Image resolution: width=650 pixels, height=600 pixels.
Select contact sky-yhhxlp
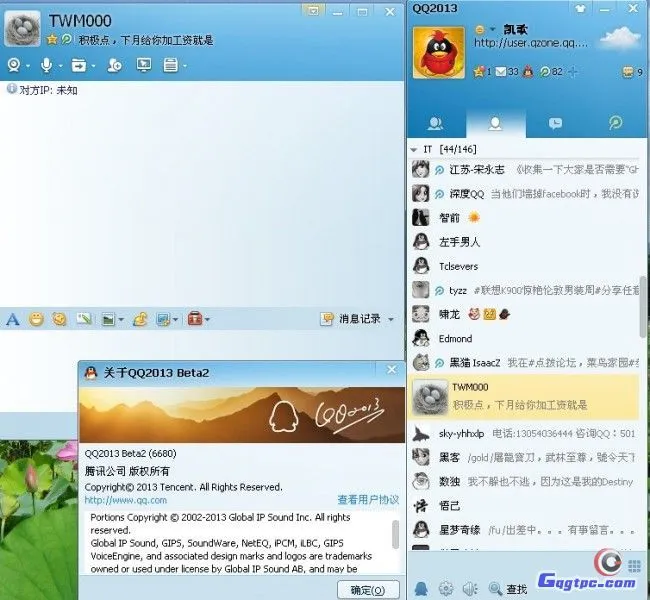(x=526, y=434)
